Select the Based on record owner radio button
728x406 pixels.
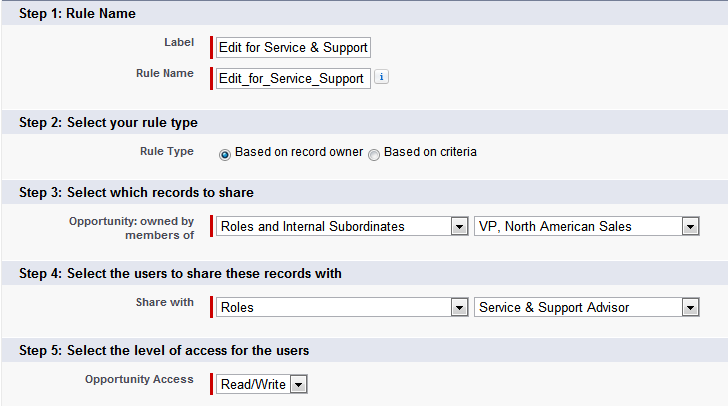pos(225,154)
